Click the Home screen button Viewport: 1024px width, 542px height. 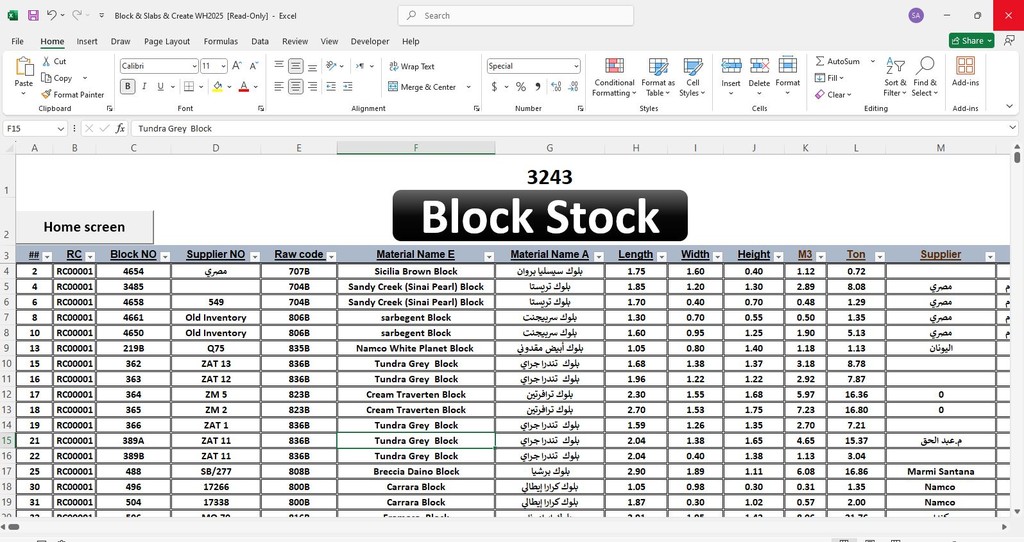pyautogui.click(x=84, y=227)
